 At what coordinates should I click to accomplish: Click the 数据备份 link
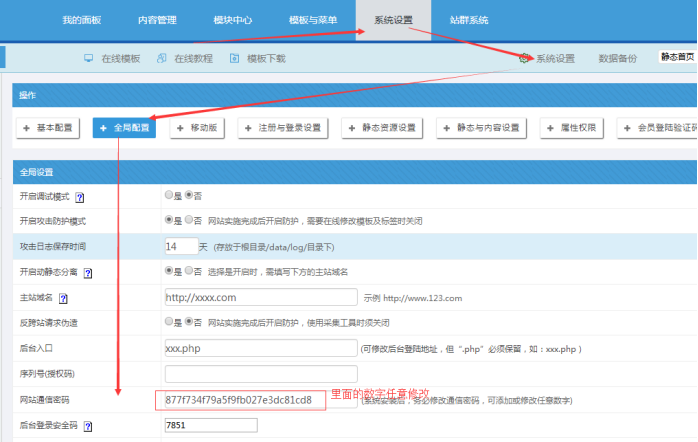coord(617,59)
